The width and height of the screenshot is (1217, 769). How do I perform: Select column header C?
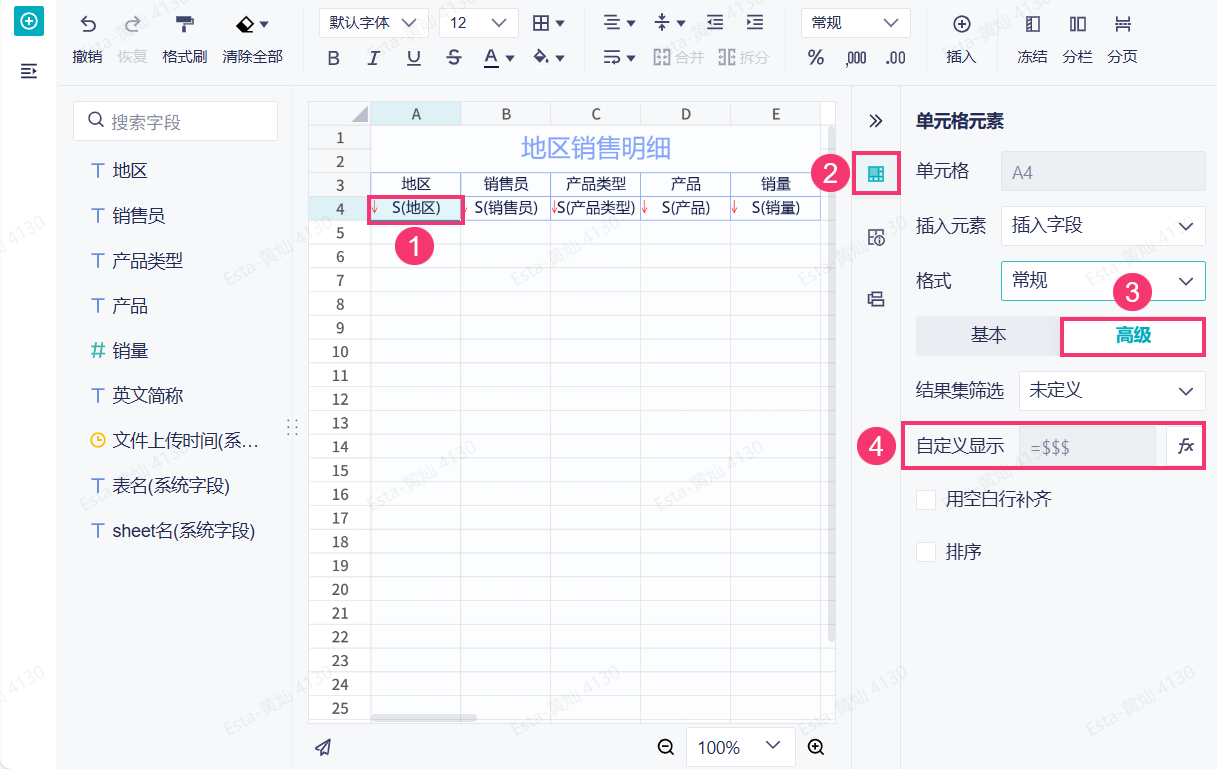coord(596,113)
